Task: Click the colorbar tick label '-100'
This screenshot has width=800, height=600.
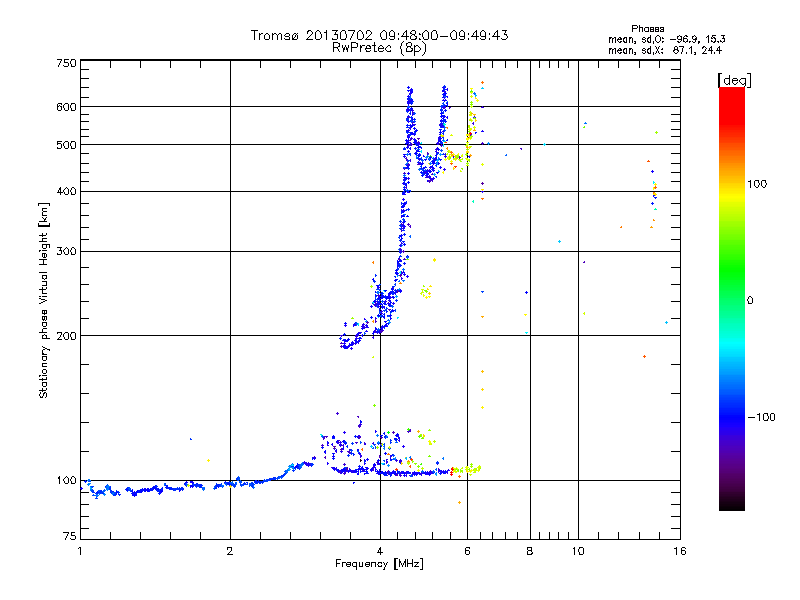Action: pos(761,417)
